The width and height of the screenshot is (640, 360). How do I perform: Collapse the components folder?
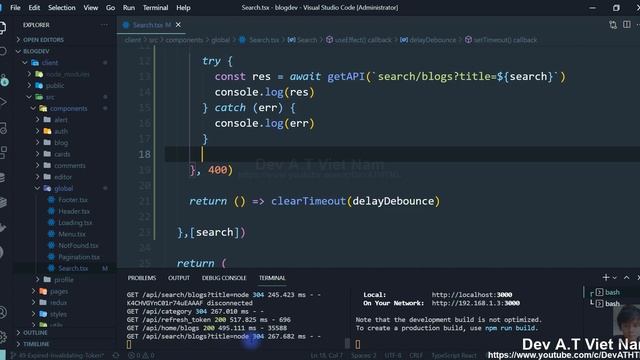[69, 108]
